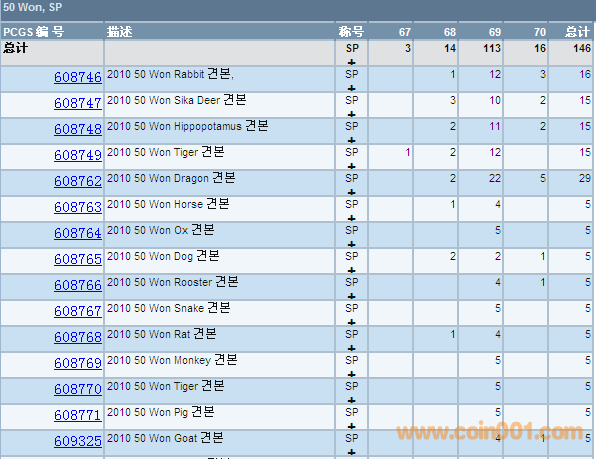Image resolution: width=596 pixels, height=459 pixels.
Task: Open PCGS number 608747 link
Action: click(x=78, y=103)
